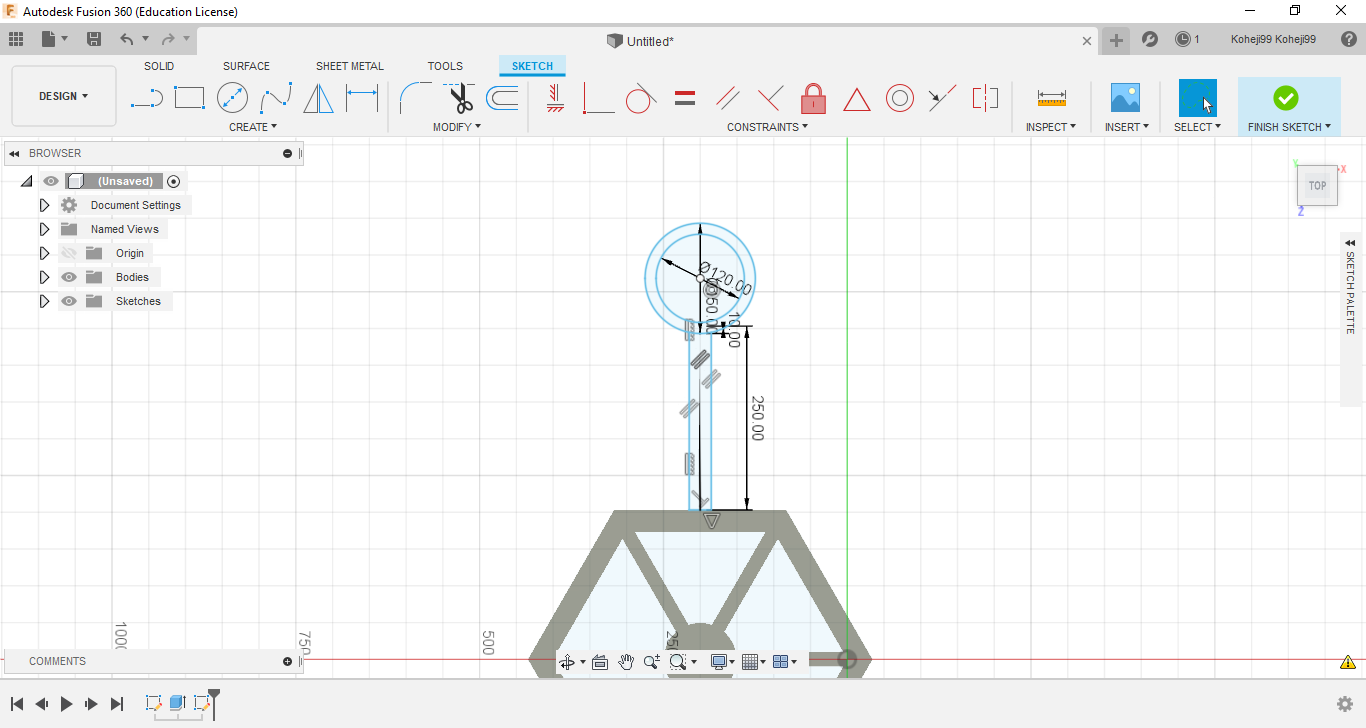
Task: Click the Insert Image icon
Action: pyautogui.click(x=1126, y=98)
